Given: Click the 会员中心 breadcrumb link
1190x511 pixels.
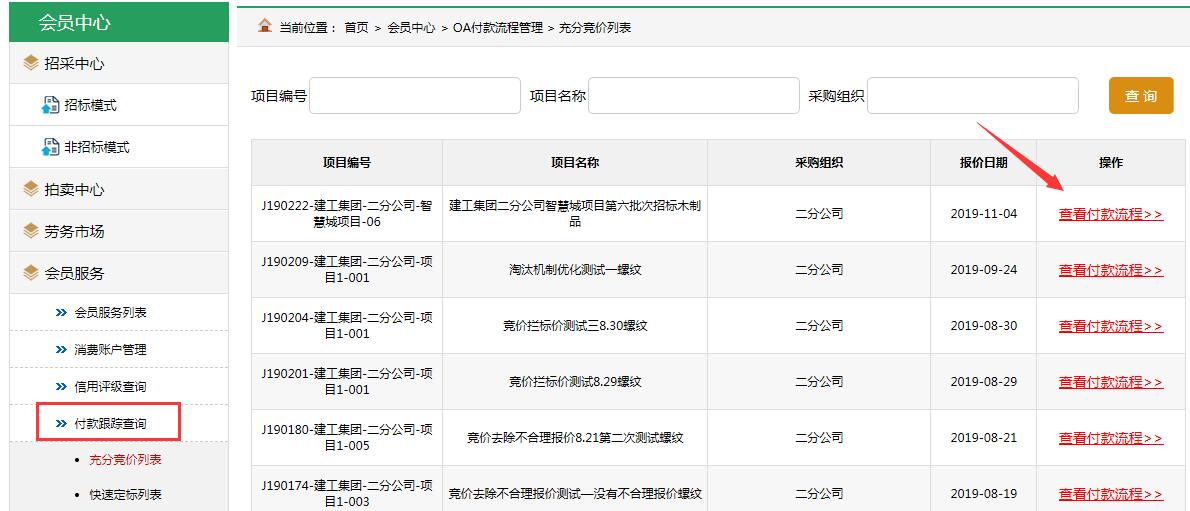Looking at the screenshot, I should point(411,27).
